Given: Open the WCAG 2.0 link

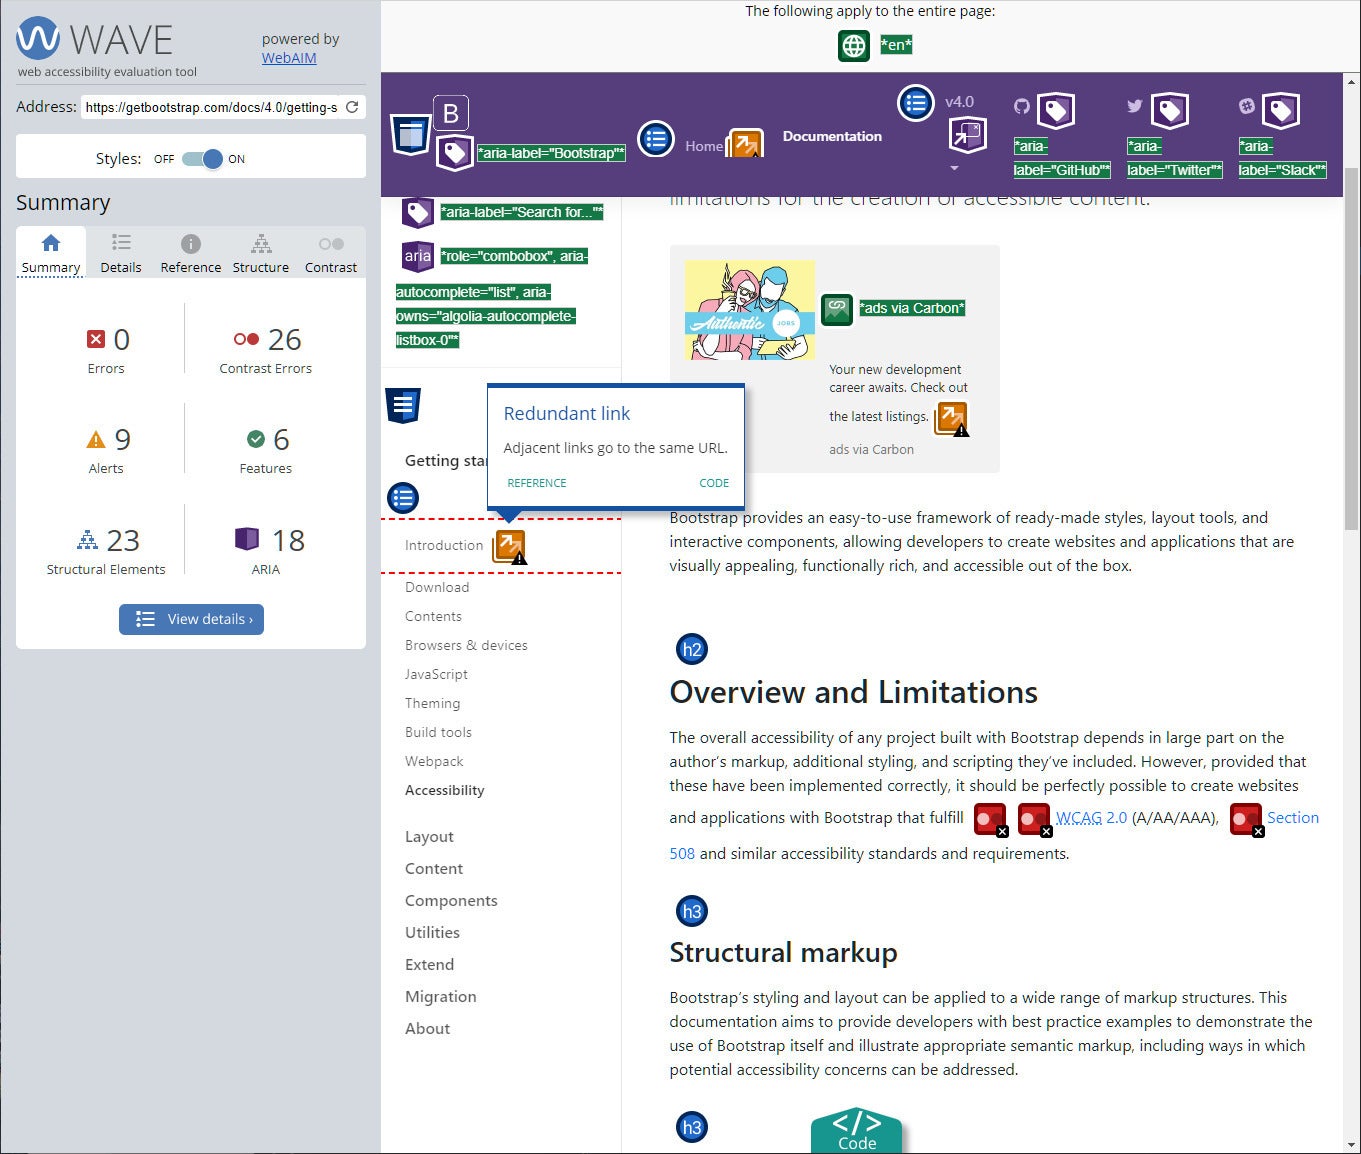Looking at the screenshot, I should 1091,818.
